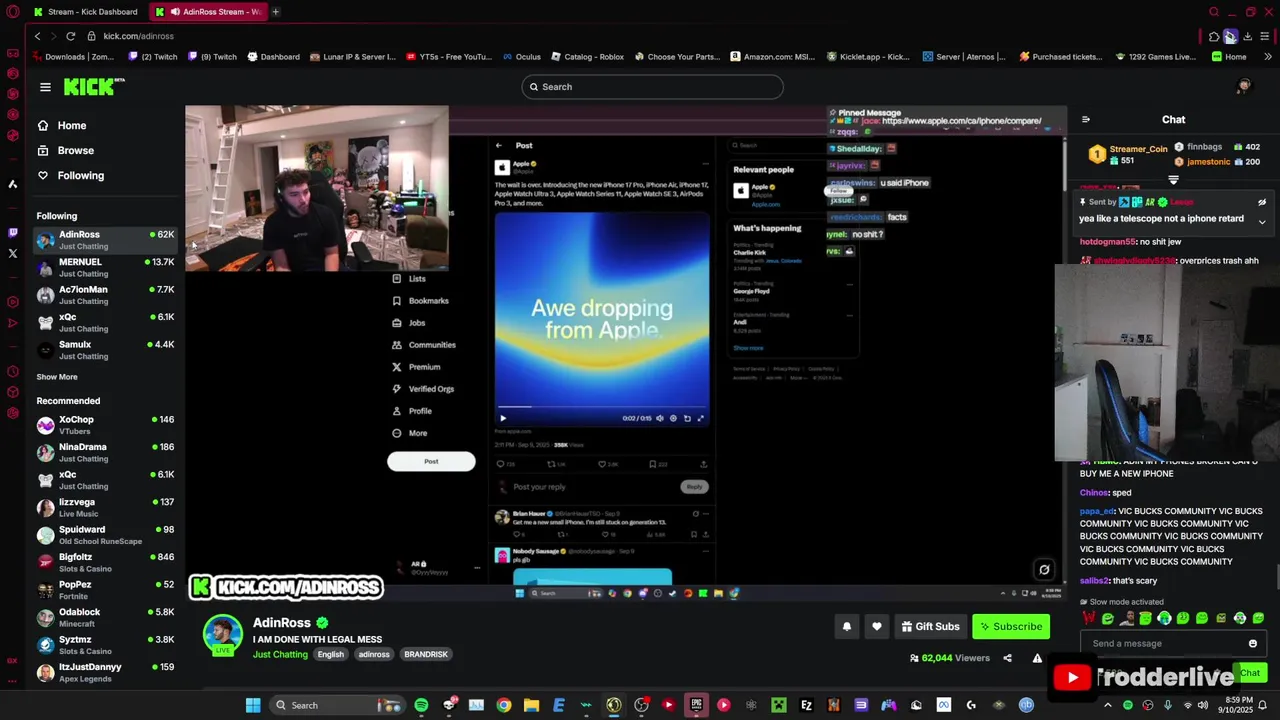Open browser main menu icon

pyautogui.click(x=1265, y=36)
